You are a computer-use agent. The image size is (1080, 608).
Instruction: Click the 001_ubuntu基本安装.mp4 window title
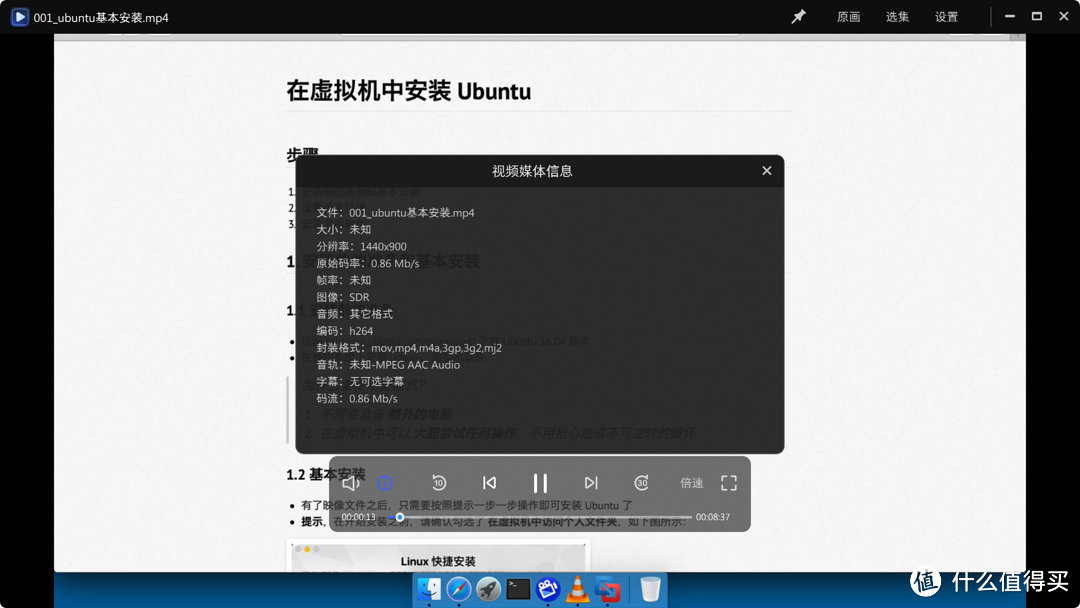point(101,18)
